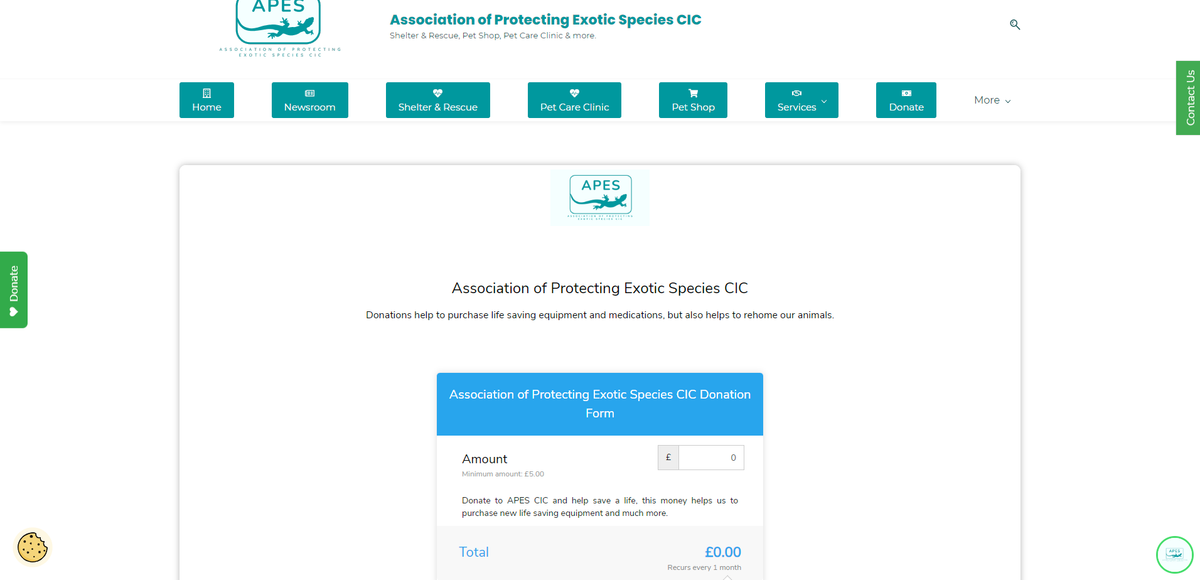Go to Shelter & Rescue page
Viewport: 1200px width, 580px height.
pyautogui.click(x=438, y=100)
